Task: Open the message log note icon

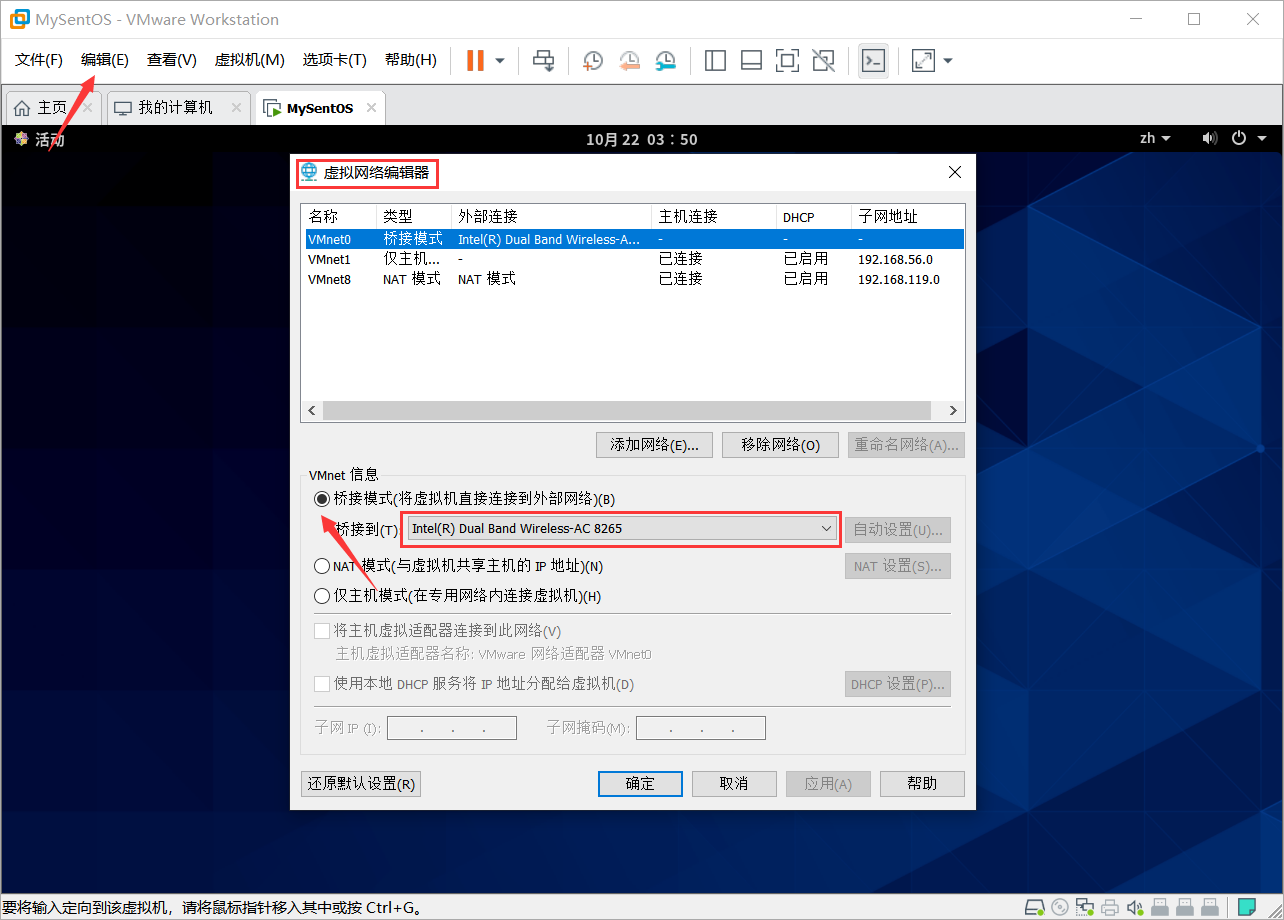Action: 1247,907
